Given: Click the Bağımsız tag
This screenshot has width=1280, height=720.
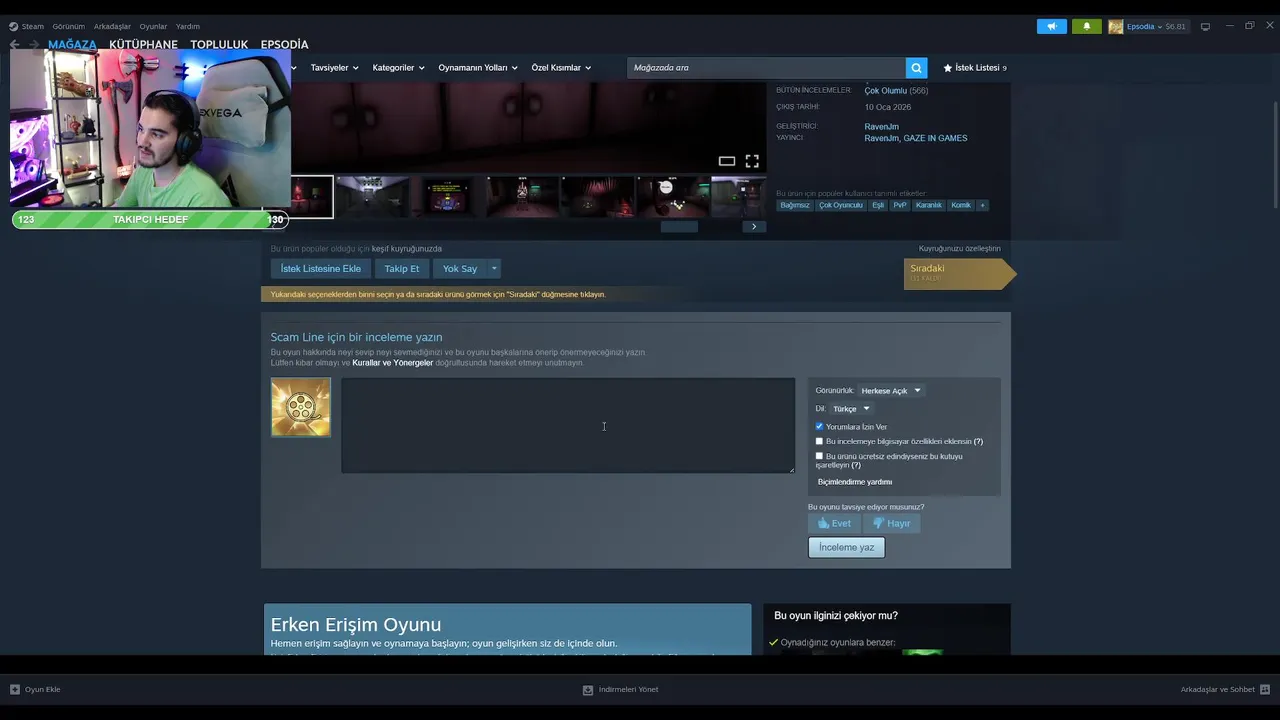Looking at the screenshot, I should pos(795,205).
